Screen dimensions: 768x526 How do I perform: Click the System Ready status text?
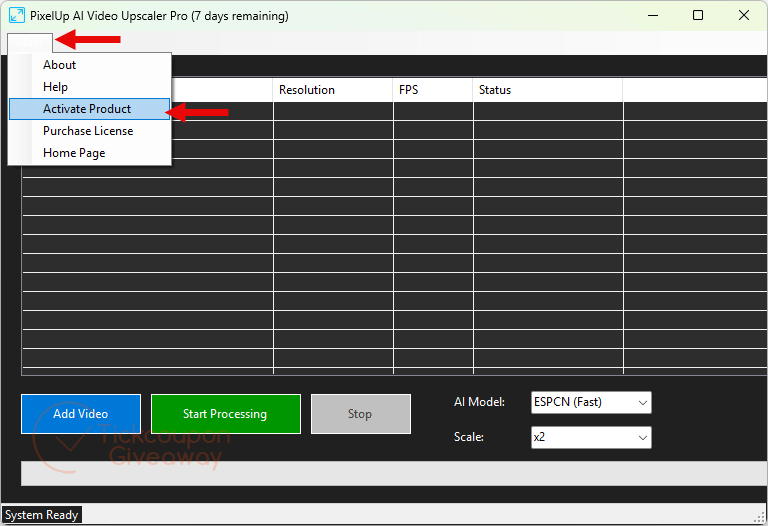42,515
